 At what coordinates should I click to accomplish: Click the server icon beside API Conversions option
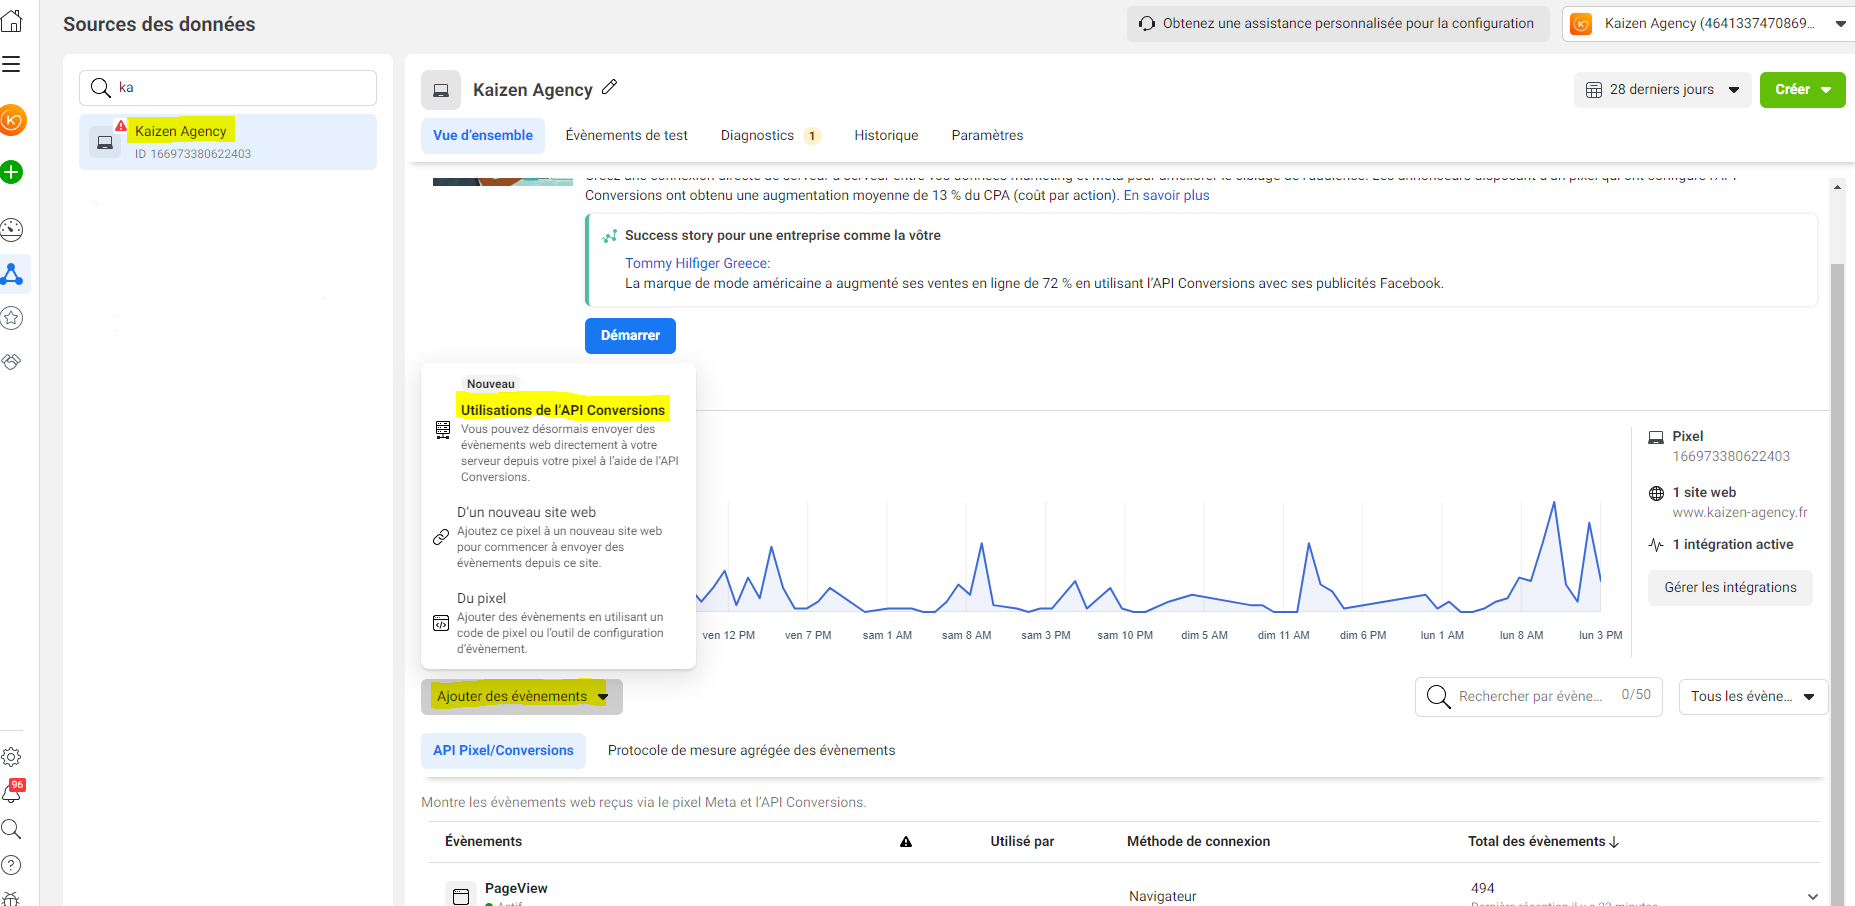pos(443,430)
